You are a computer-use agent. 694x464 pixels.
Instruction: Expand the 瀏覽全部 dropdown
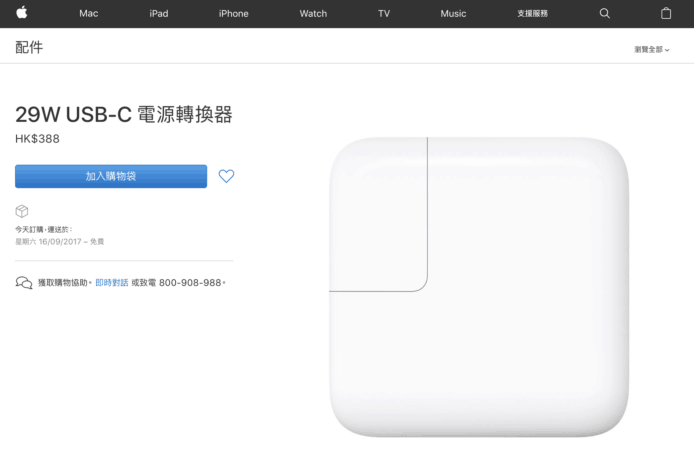[652, 50]
